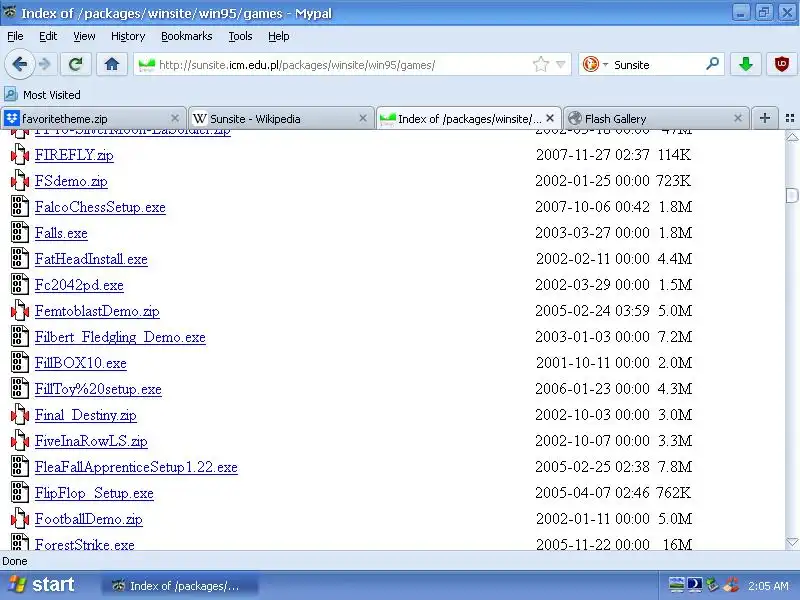Click the binary icon beside FlipFlop_Setup.exe
Screen dimensions: 800x600
coord(19,492)
